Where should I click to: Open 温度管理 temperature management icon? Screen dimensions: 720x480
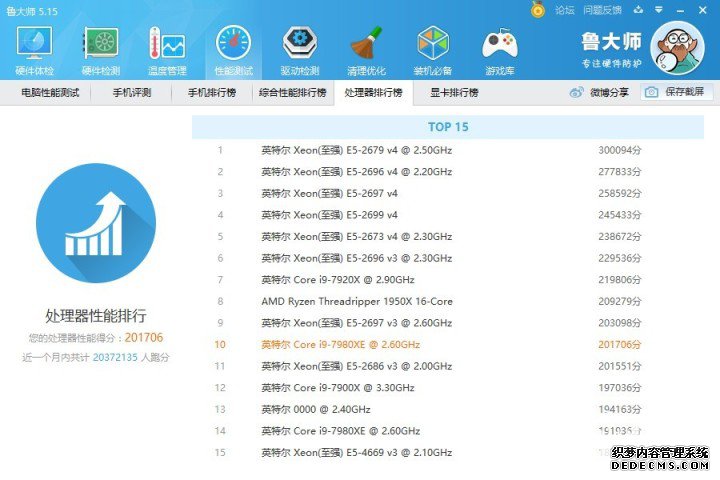click(x=167, y=51)
